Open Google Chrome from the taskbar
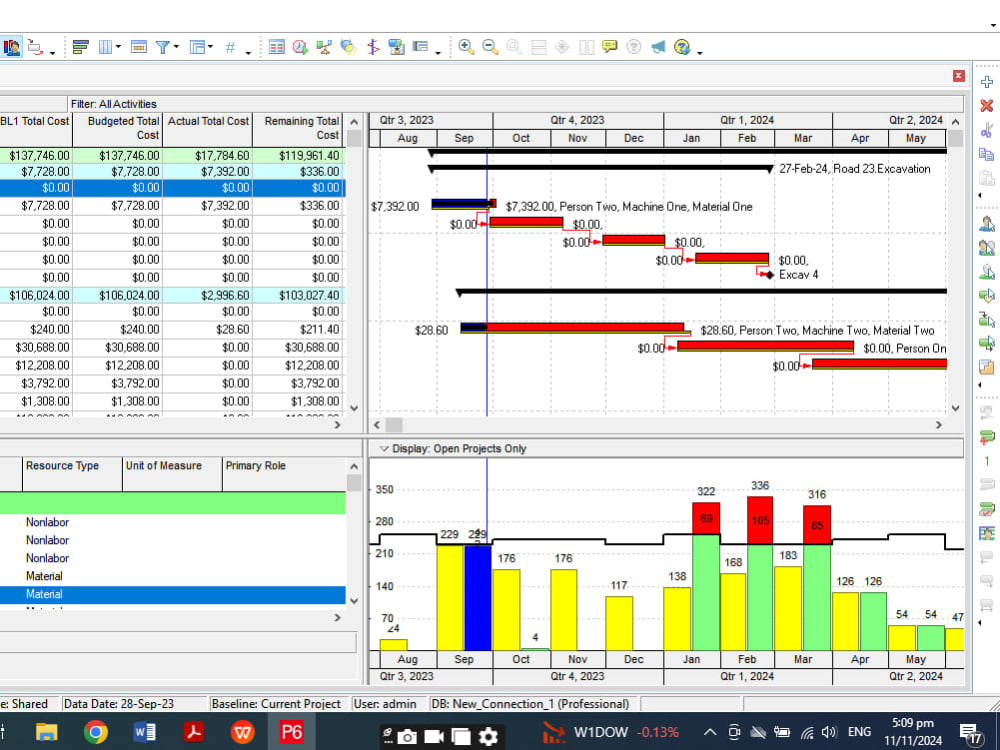 (x=96, y=732)
